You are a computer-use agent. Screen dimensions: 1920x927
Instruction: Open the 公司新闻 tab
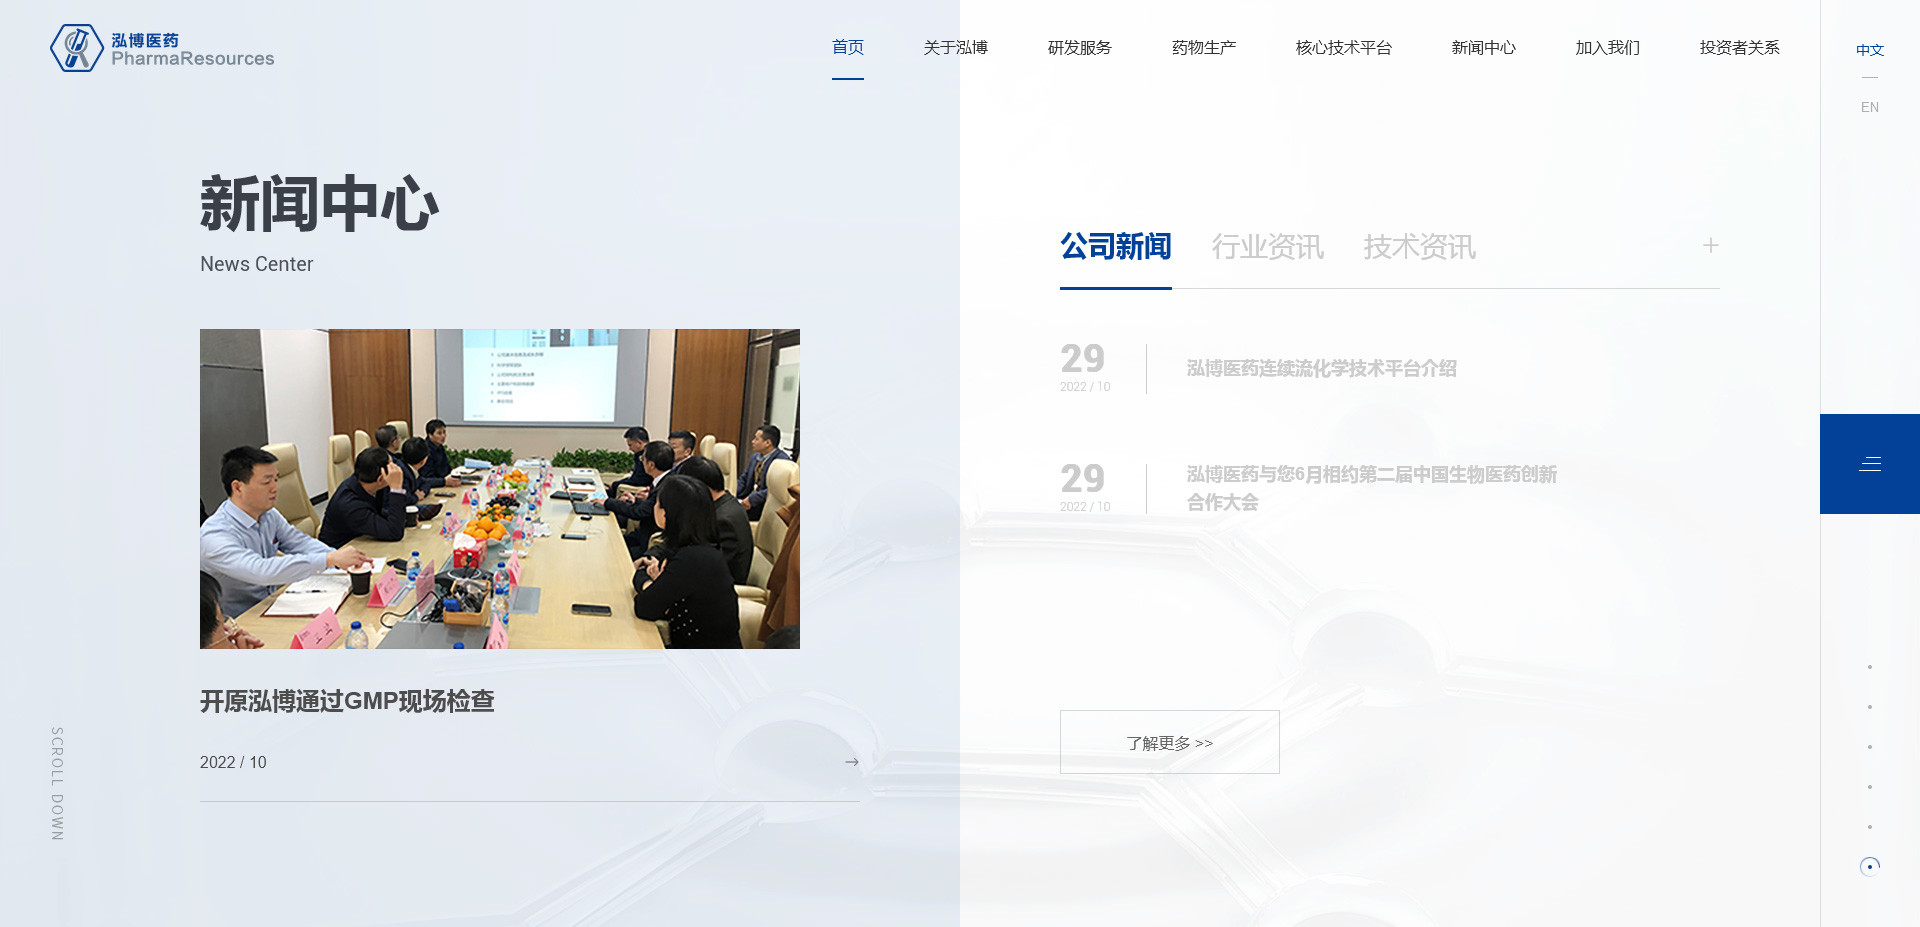coord(1115,247)
